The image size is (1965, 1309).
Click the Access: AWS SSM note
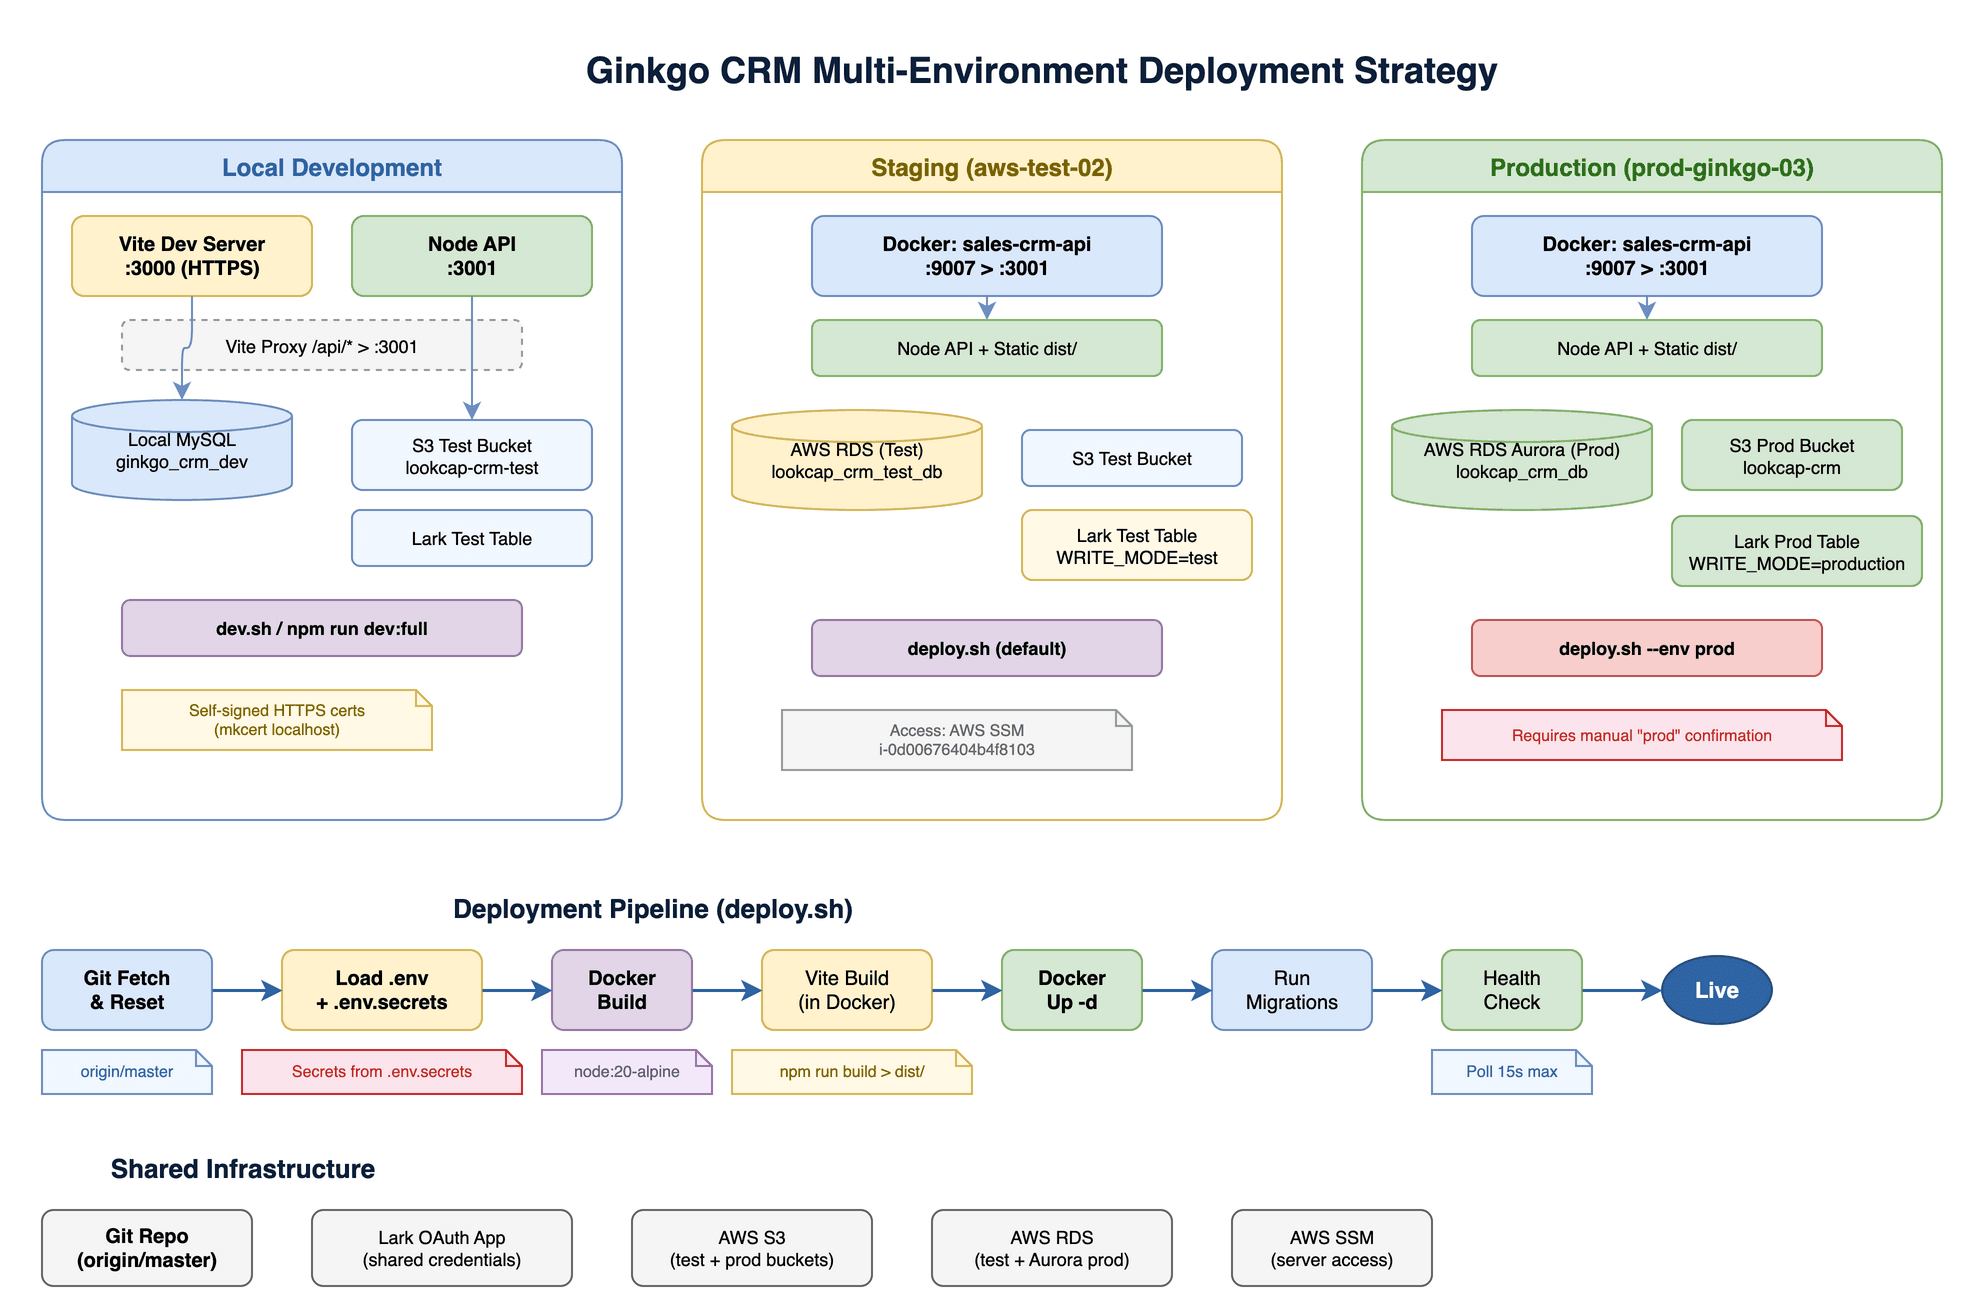957,740
